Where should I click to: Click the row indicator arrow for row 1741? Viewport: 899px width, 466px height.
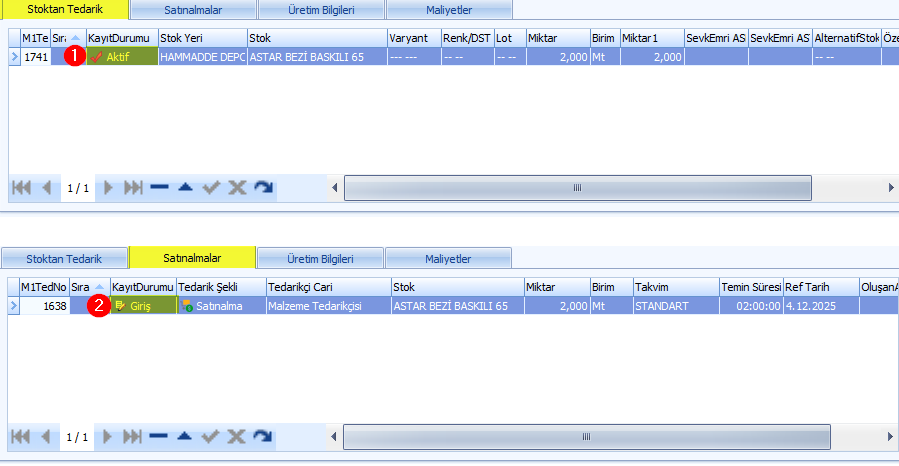(x=14, y=57)
